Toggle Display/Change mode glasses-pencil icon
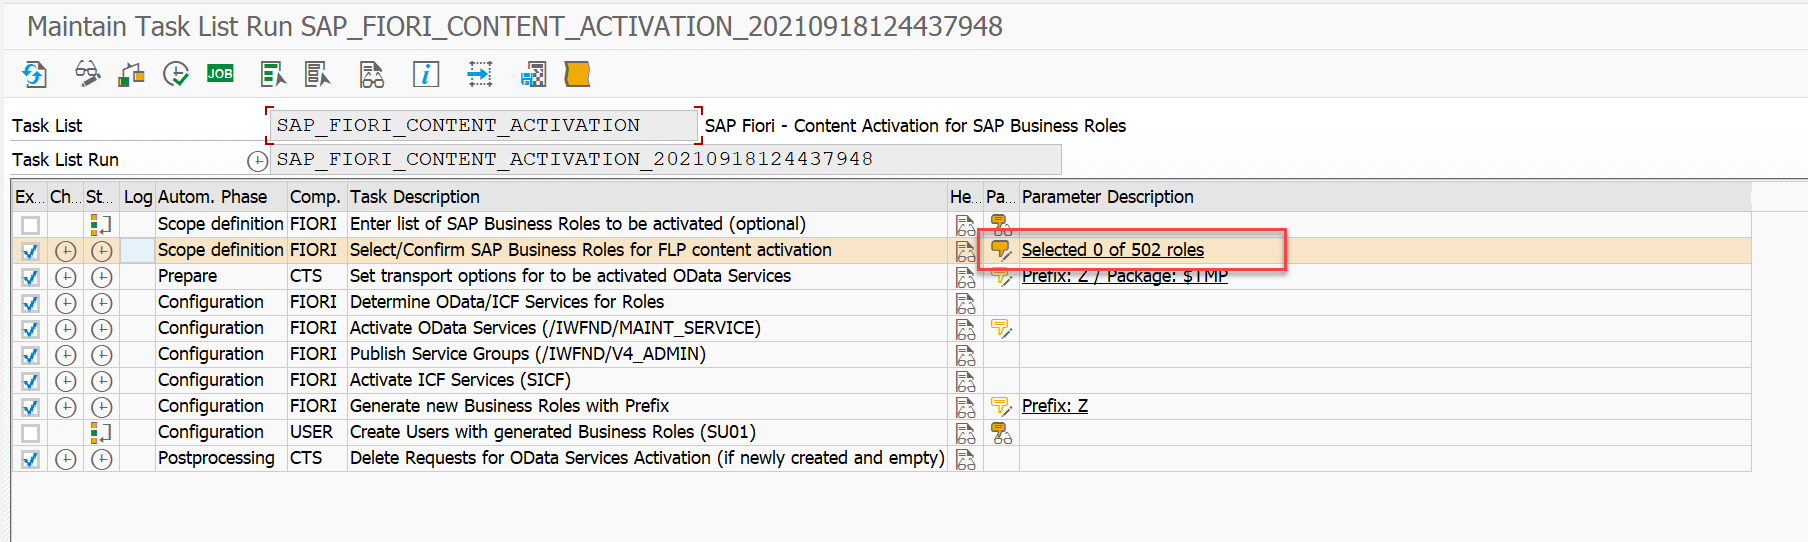1808x542 pixels. 88,74
